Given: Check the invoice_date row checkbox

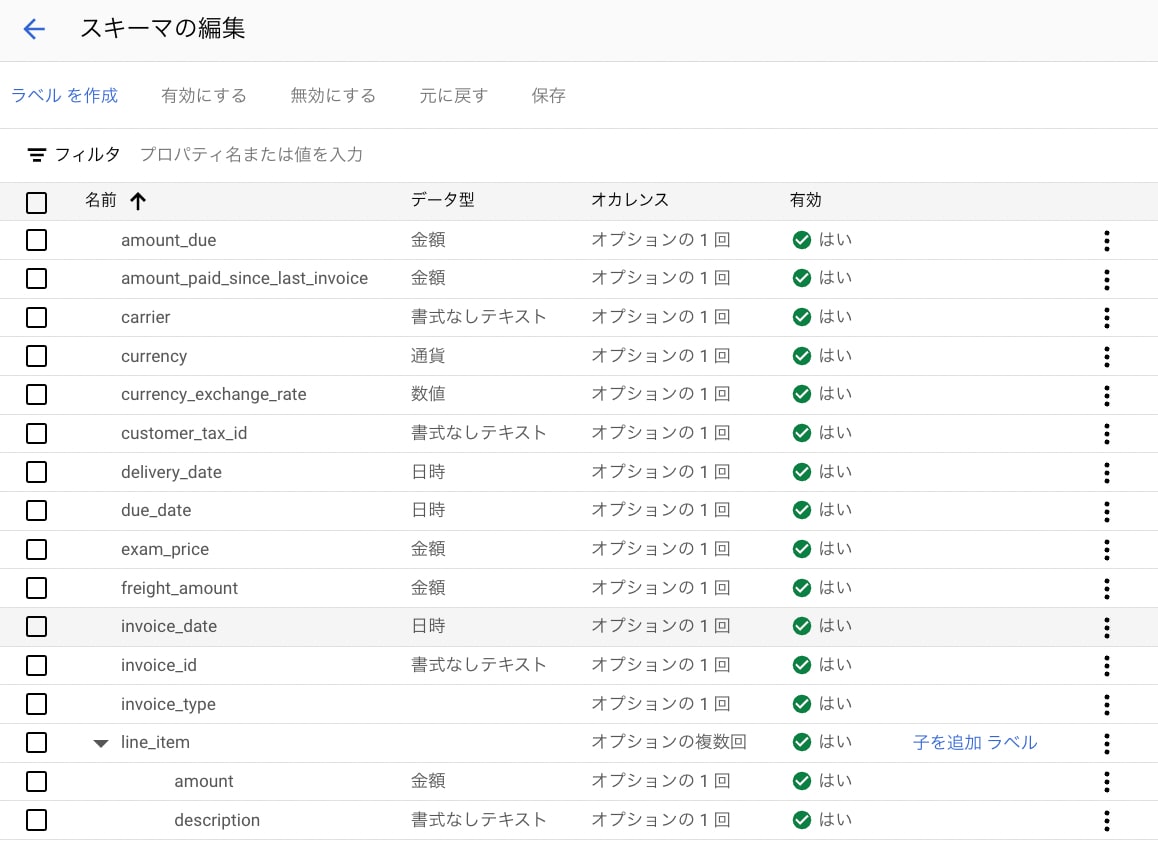Looking at the screenshot, I should (x=36, y=627).
